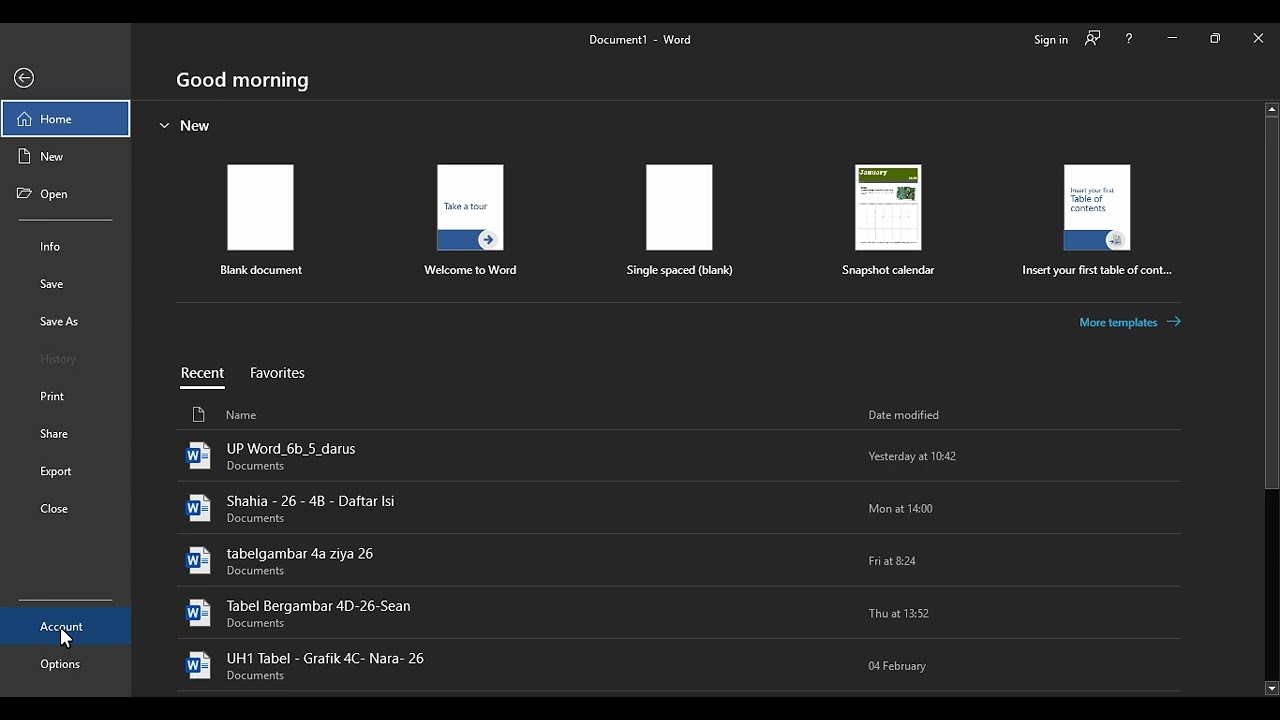Click Word icon for UP Word_6b_5_darus

point(198,456)
